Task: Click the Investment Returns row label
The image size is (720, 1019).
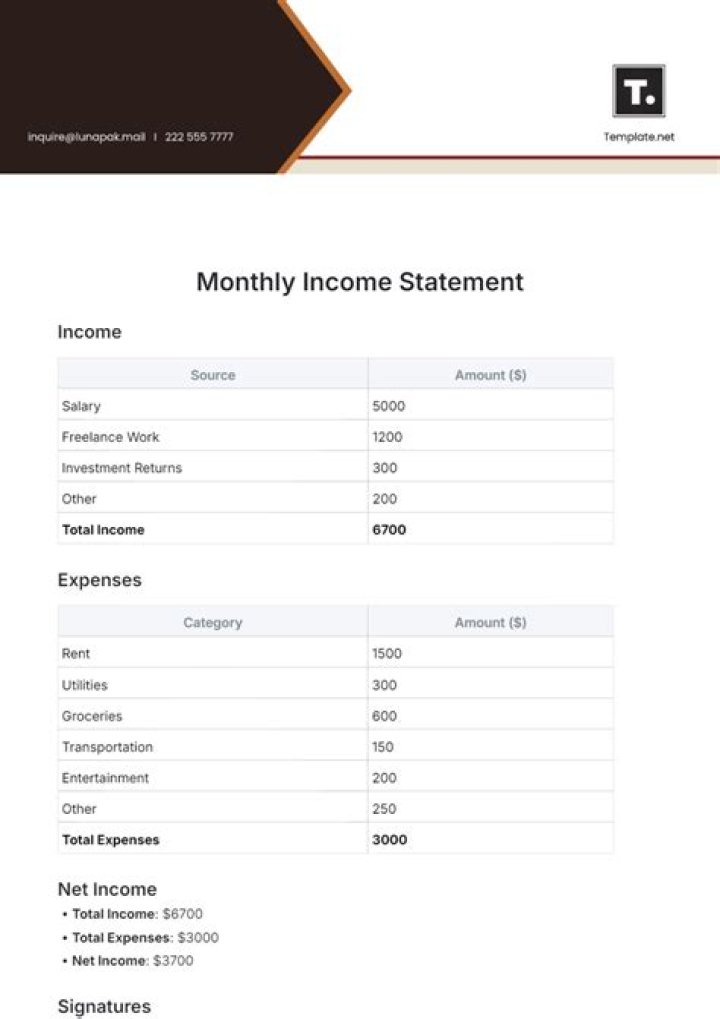Action: coord(122,468)
